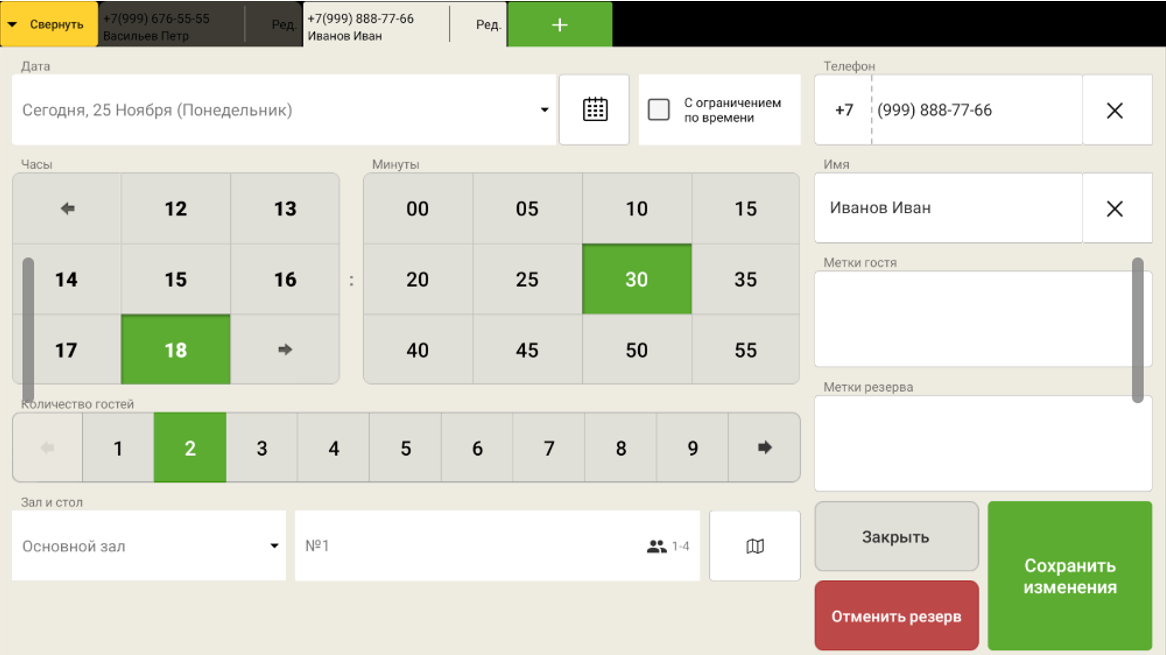Clear the phone number field
1166x655 pixels.
(x=1115, y=110)
